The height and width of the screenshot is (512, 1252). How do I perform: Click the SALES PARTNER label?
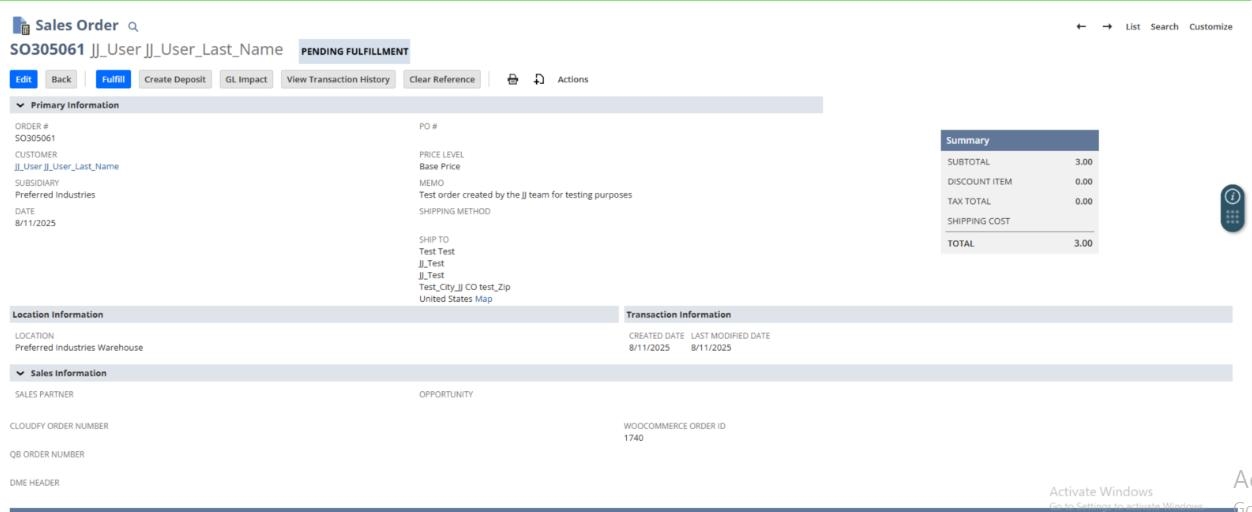[44, 394]
